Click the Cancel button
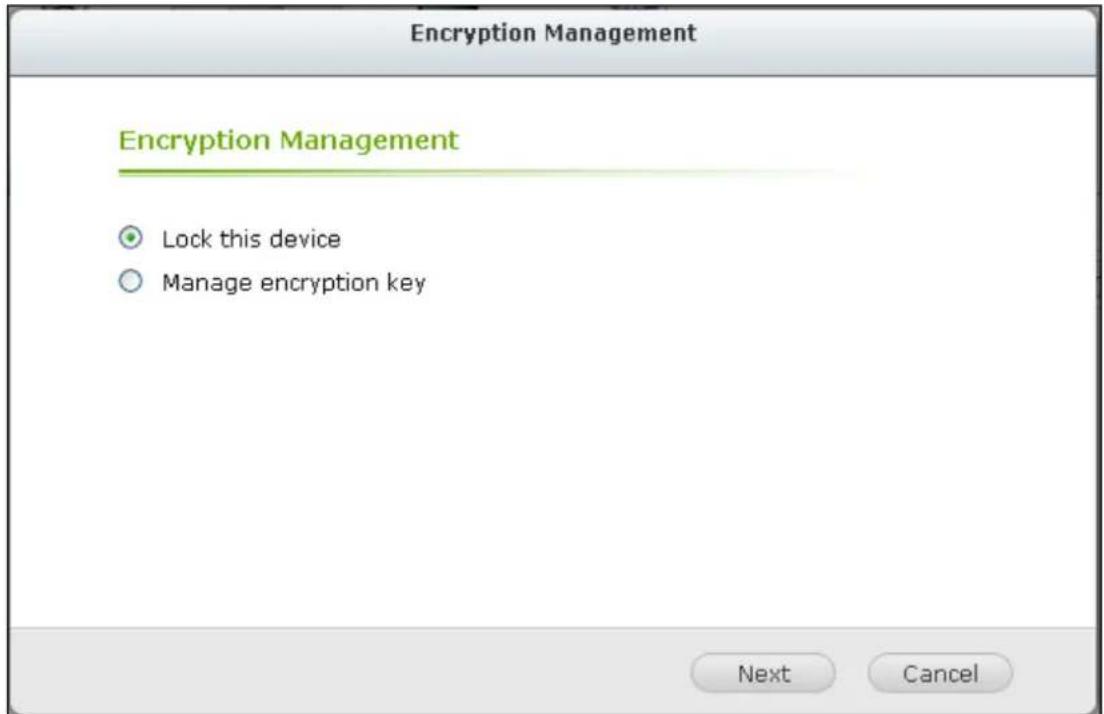 coord(939,673)
